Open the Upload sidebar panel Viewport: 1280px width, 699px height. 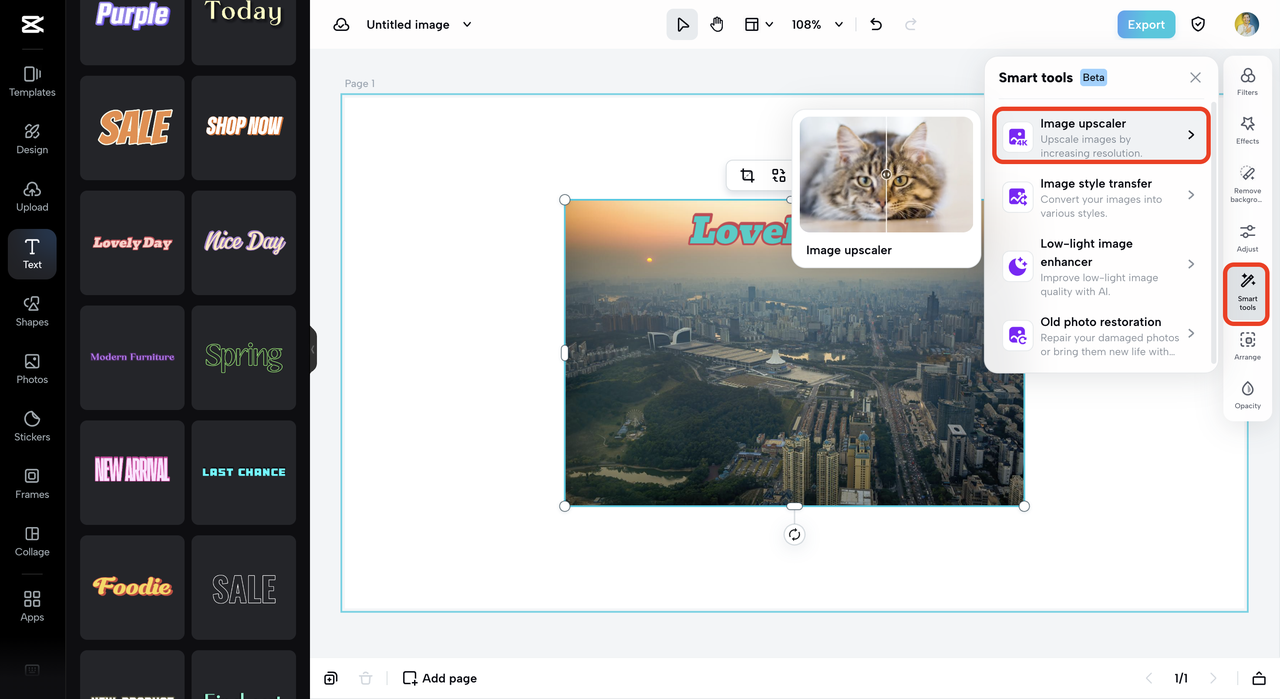(x=32, y=196)
